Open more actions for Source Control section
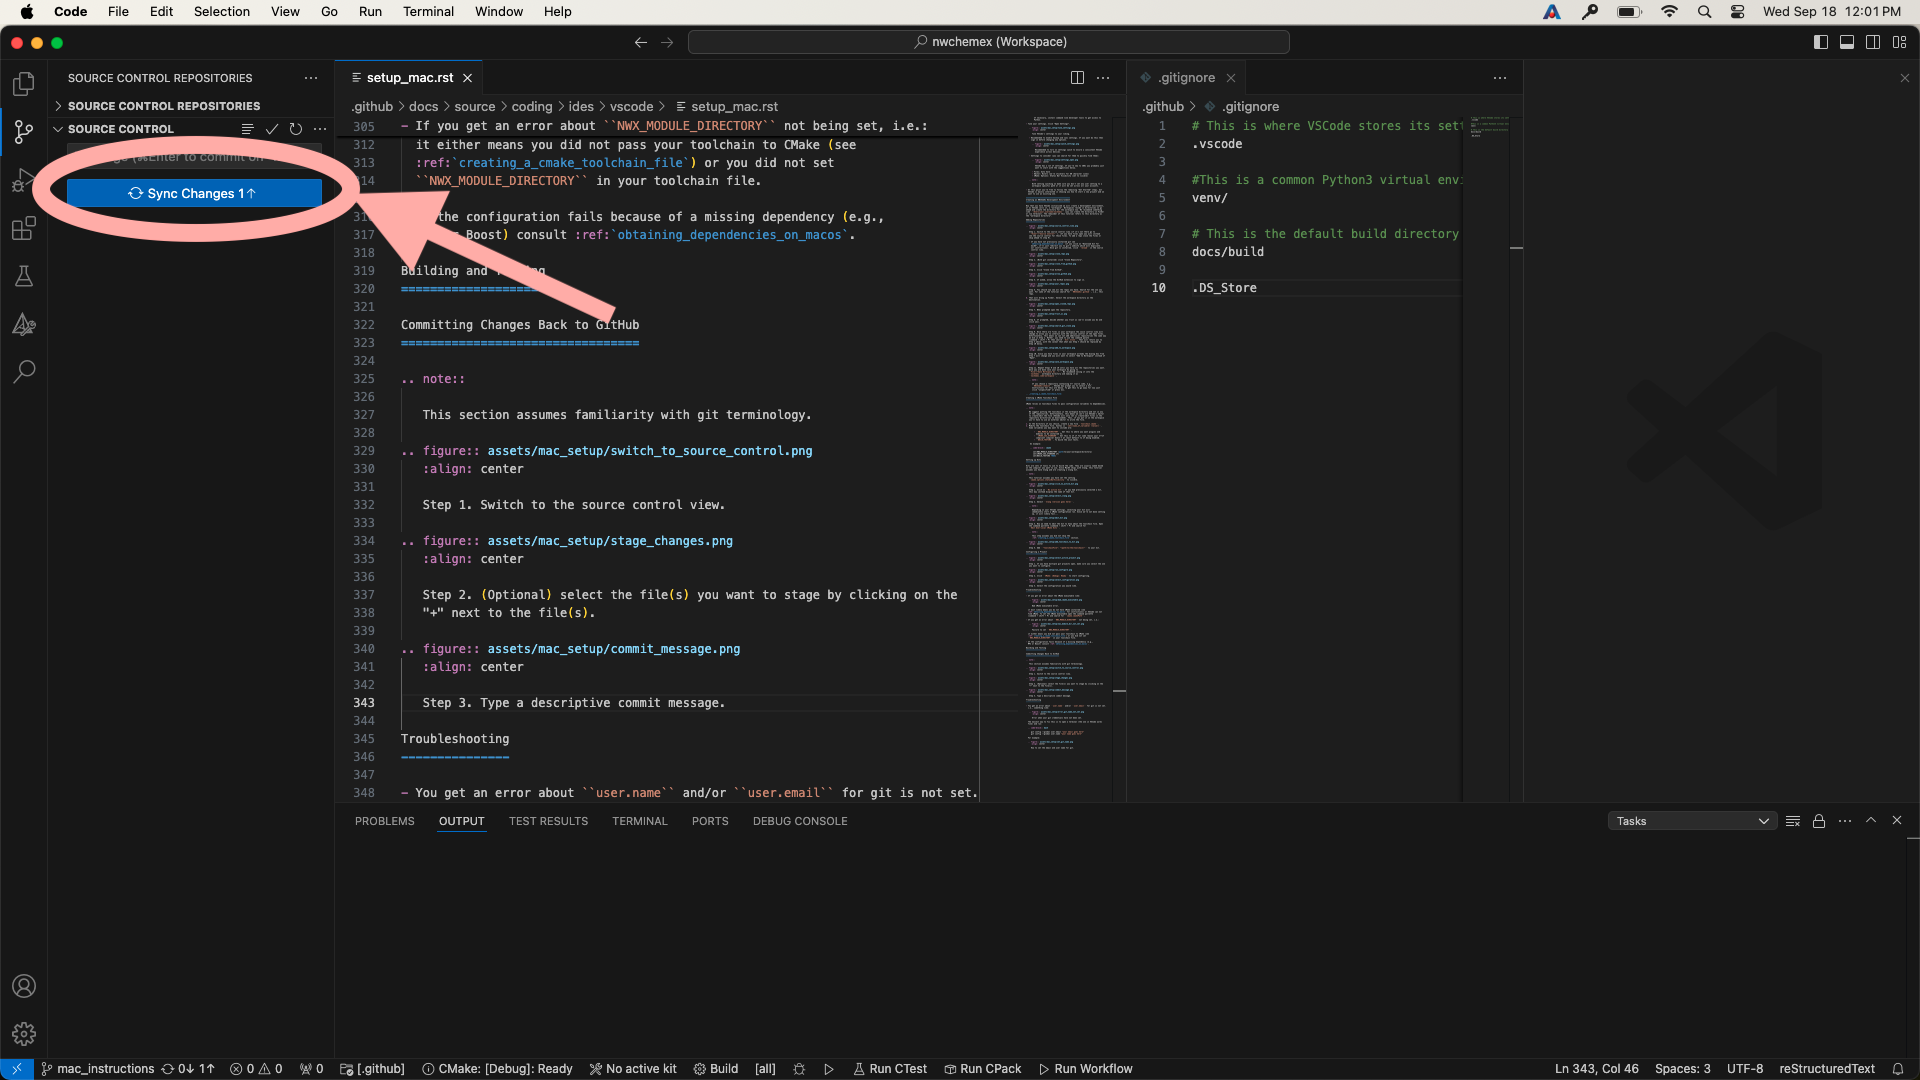The width and height of the screenshot is (1920, 1080). (320, 129)
